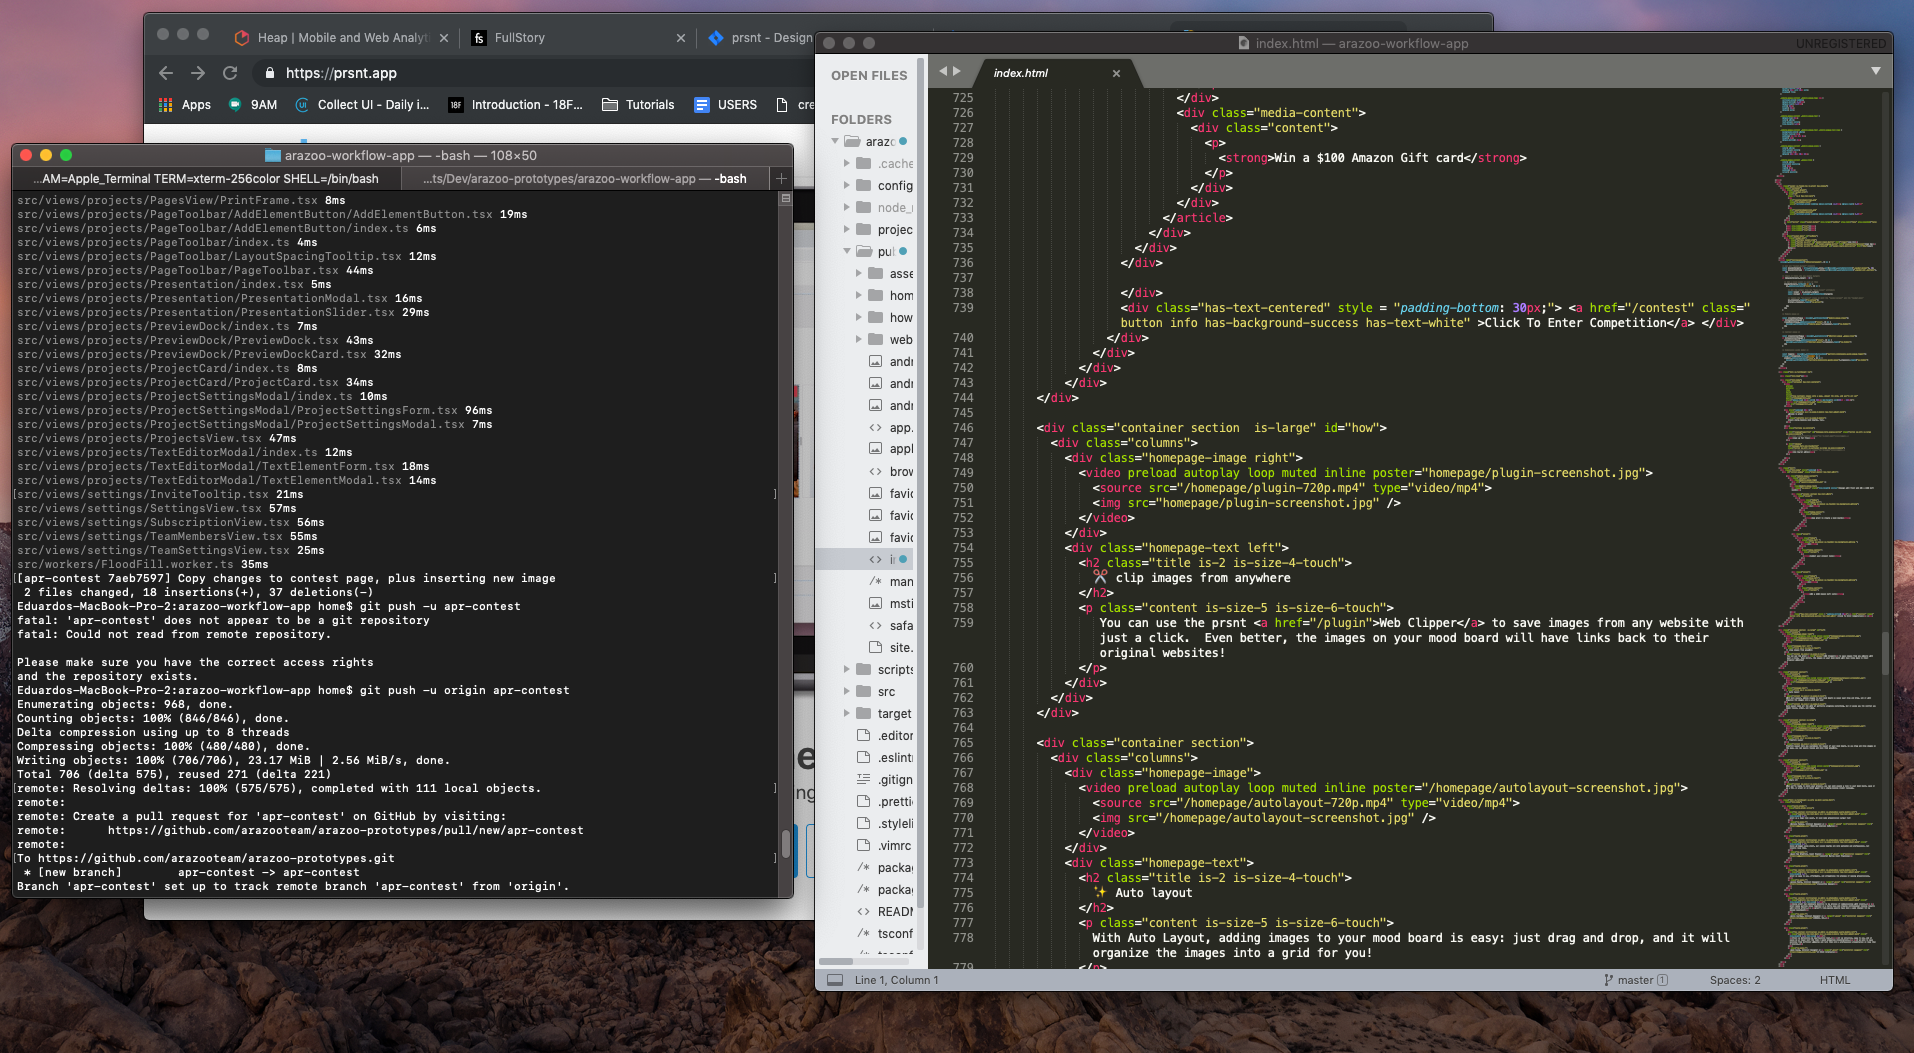Open the Apps bookmark in Chrome
Screen dimensions: 1914x1053
(185, 104)
